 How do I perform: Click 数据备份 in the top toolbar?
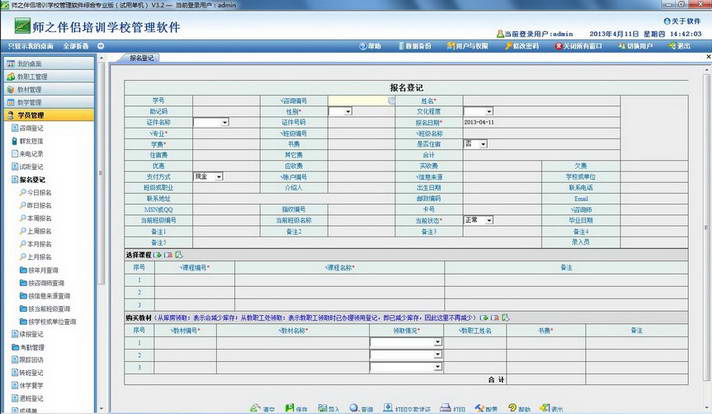pos(415,46)
